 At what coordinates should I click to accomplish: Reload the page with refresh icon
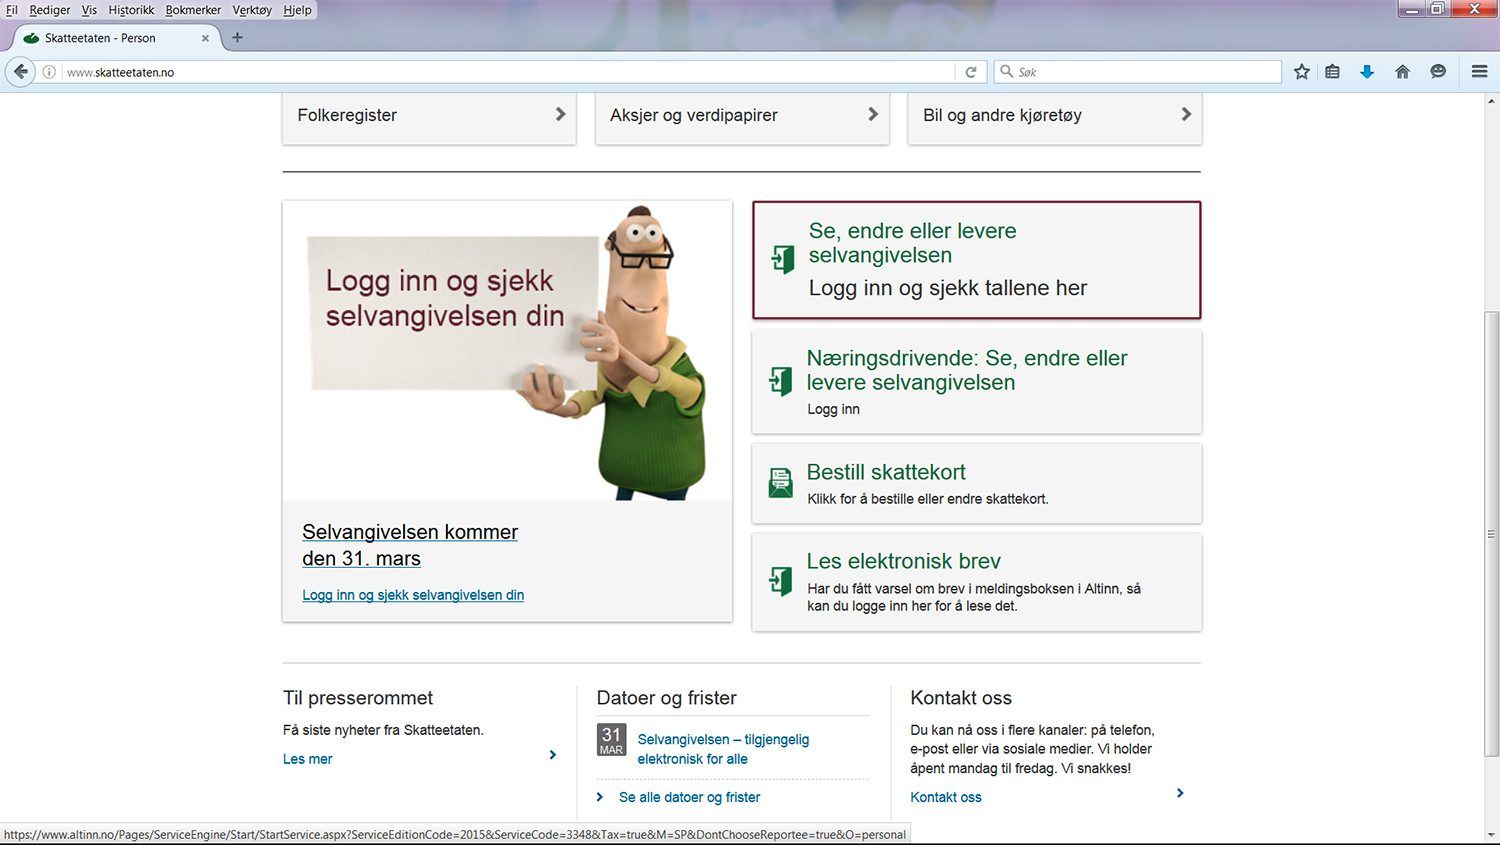pyautogui.click(x=970, y=72)
